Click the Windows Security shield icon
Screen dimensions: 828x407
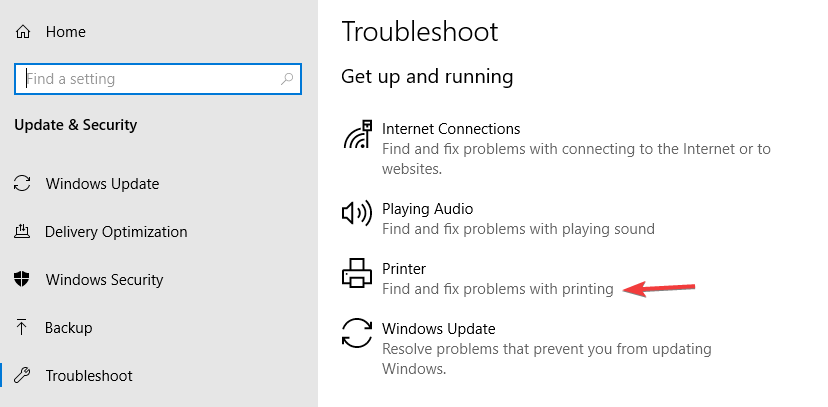pos(22,280)
